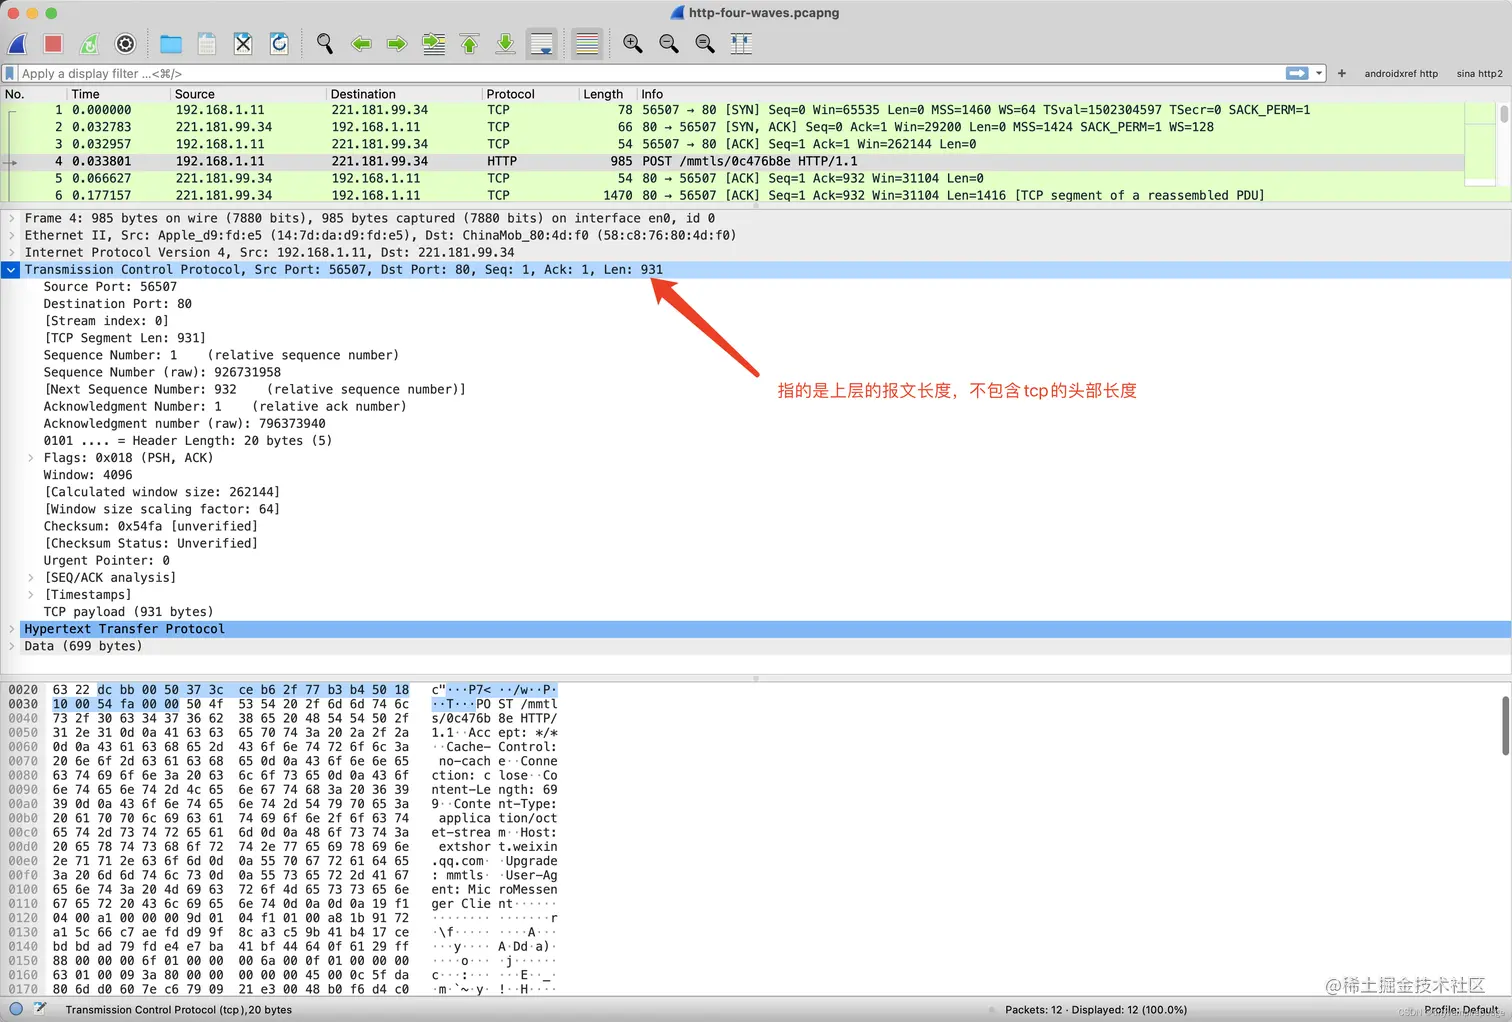The height and width of the screenshot is (1022, 1512).
Task: Open capture file properties pencil icon
Action: (x=40, y=1009)
